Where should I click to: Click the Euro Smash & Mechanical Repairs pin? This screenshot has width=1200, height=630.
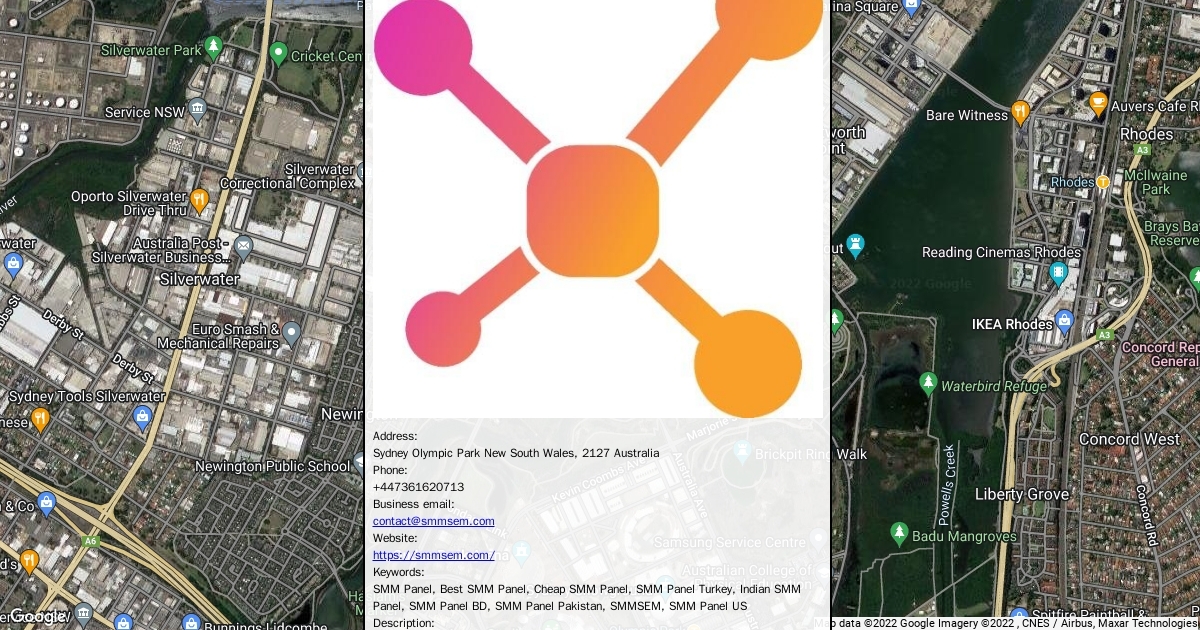[x=291, y=333]
